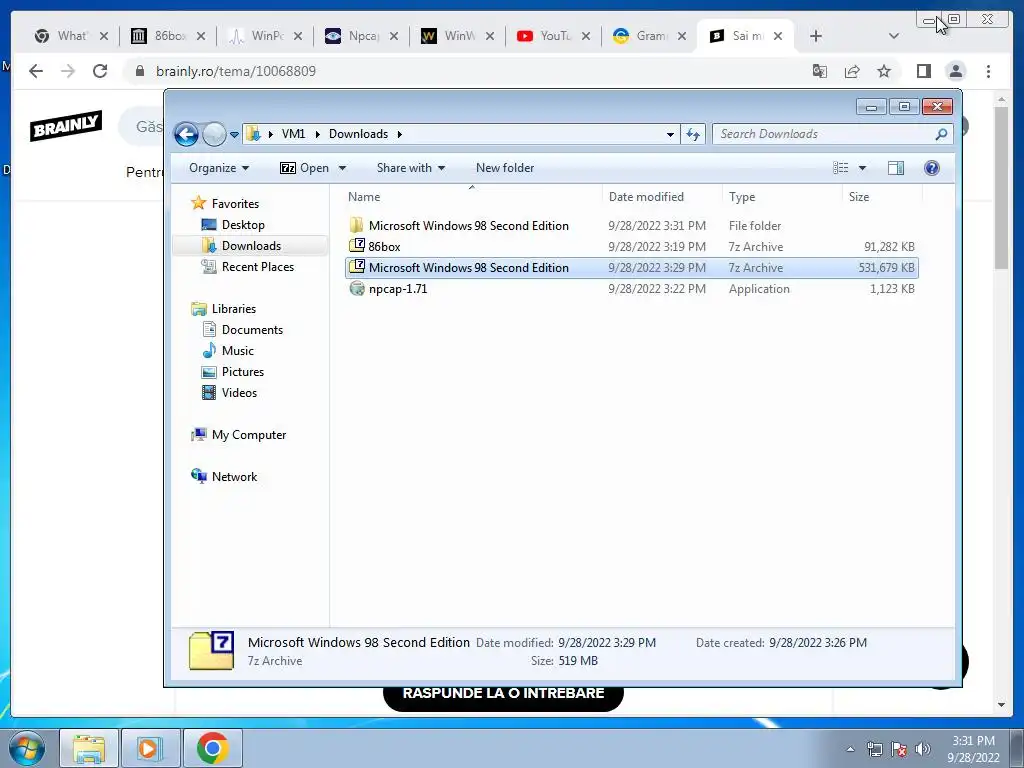Screen dimensions: 1024x768
Task: Select the 86box 7z archive file
Action: [631, 247]
